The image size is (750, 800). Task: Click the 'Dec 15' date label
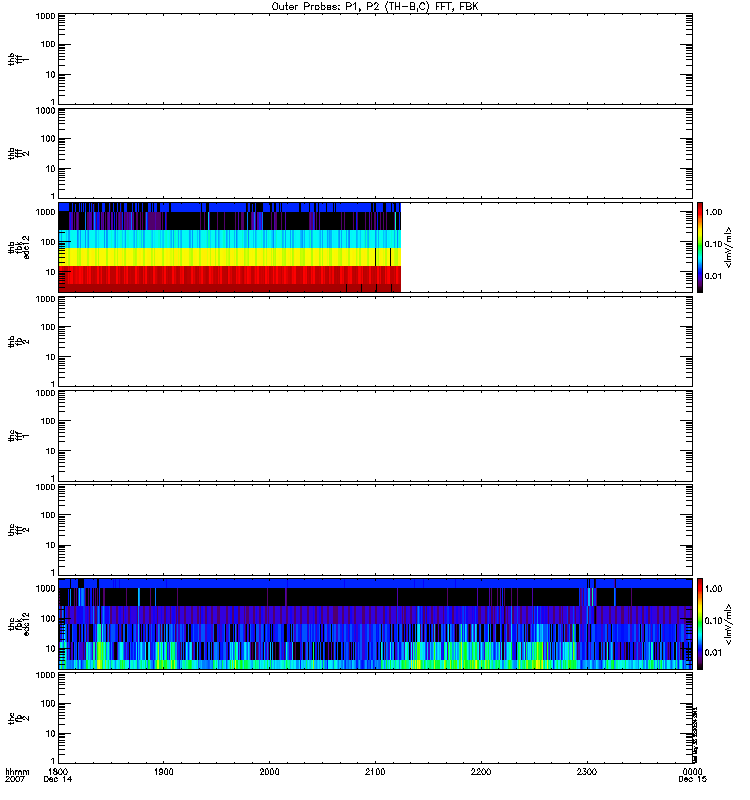tap(692, 780)
